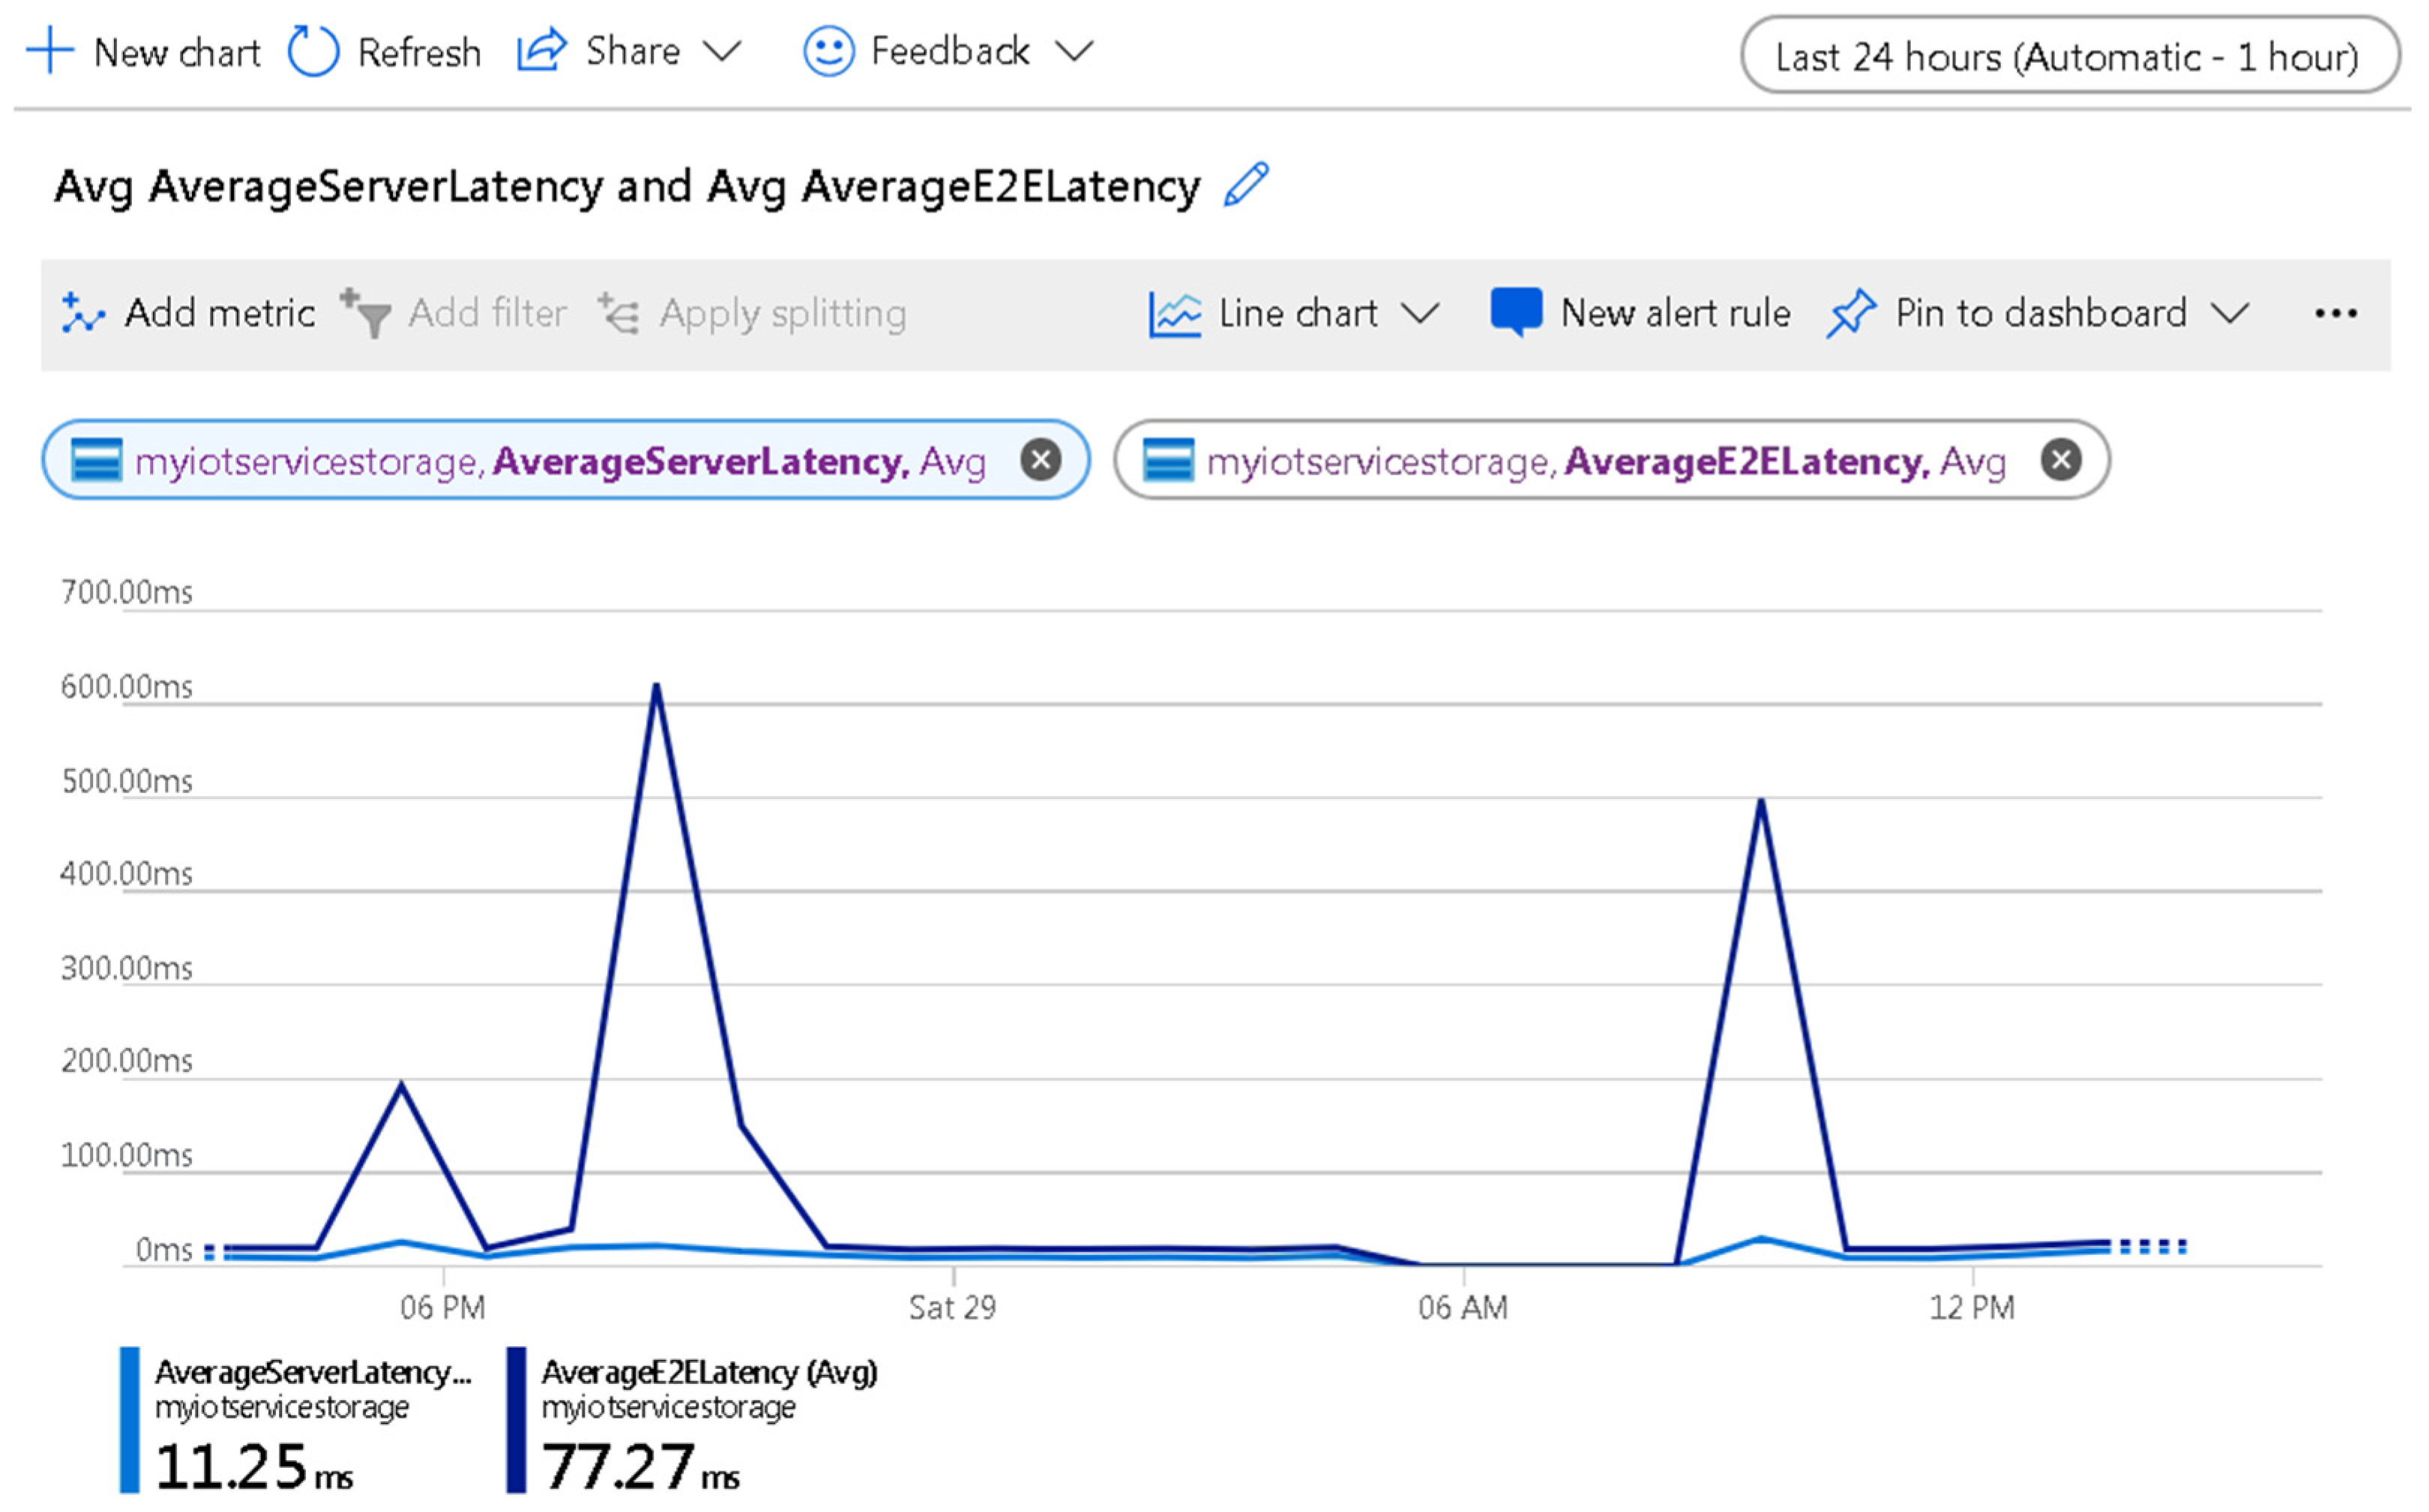Viewport: 2429px width, 1512px height.
Task: Click the Feedback smiley face icon
Action: pyautogui.click(x=828, y=51)
